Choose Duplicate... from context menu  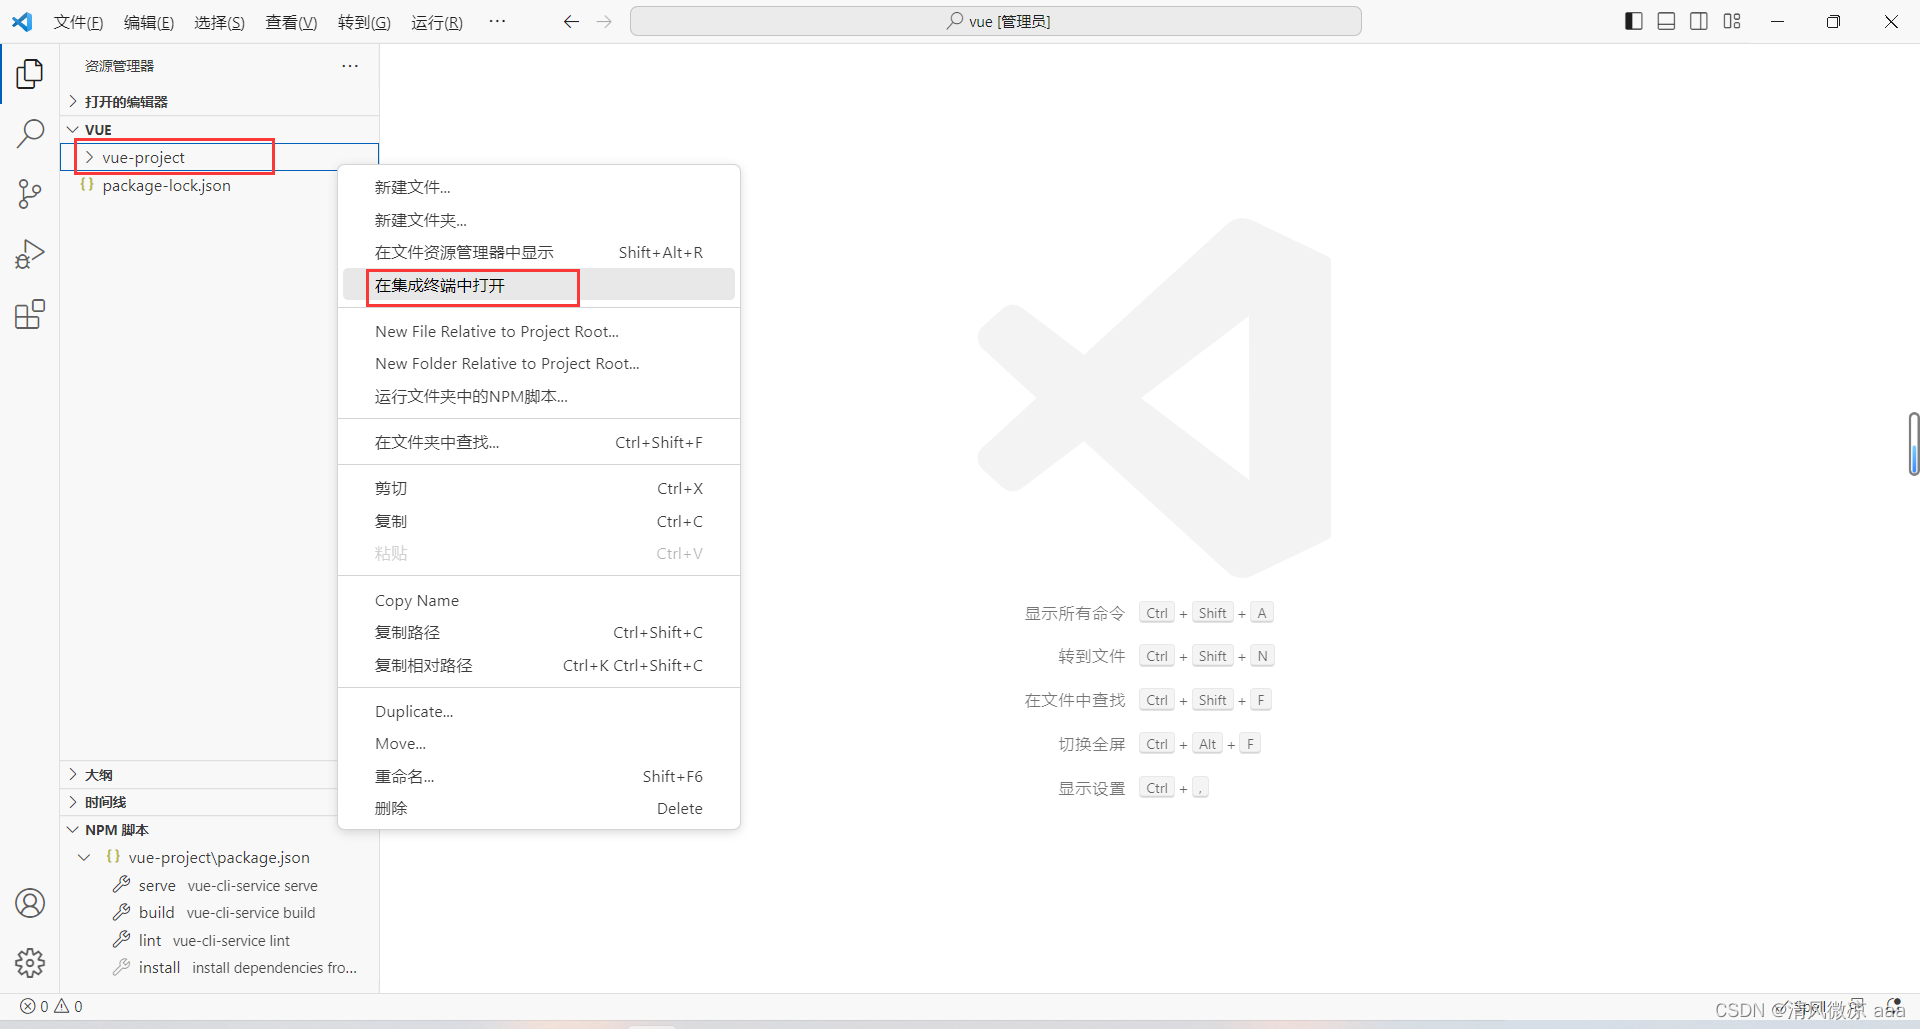point(539,711)
